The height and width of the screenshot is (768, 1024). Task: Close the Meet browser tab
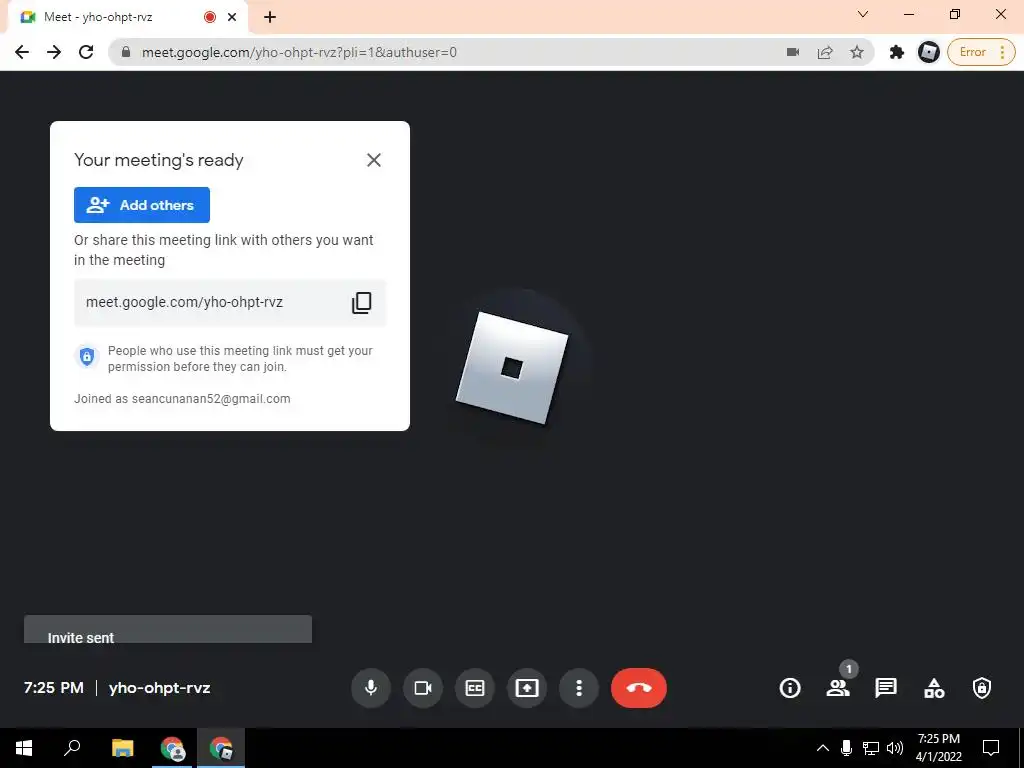tap(232, 17)
